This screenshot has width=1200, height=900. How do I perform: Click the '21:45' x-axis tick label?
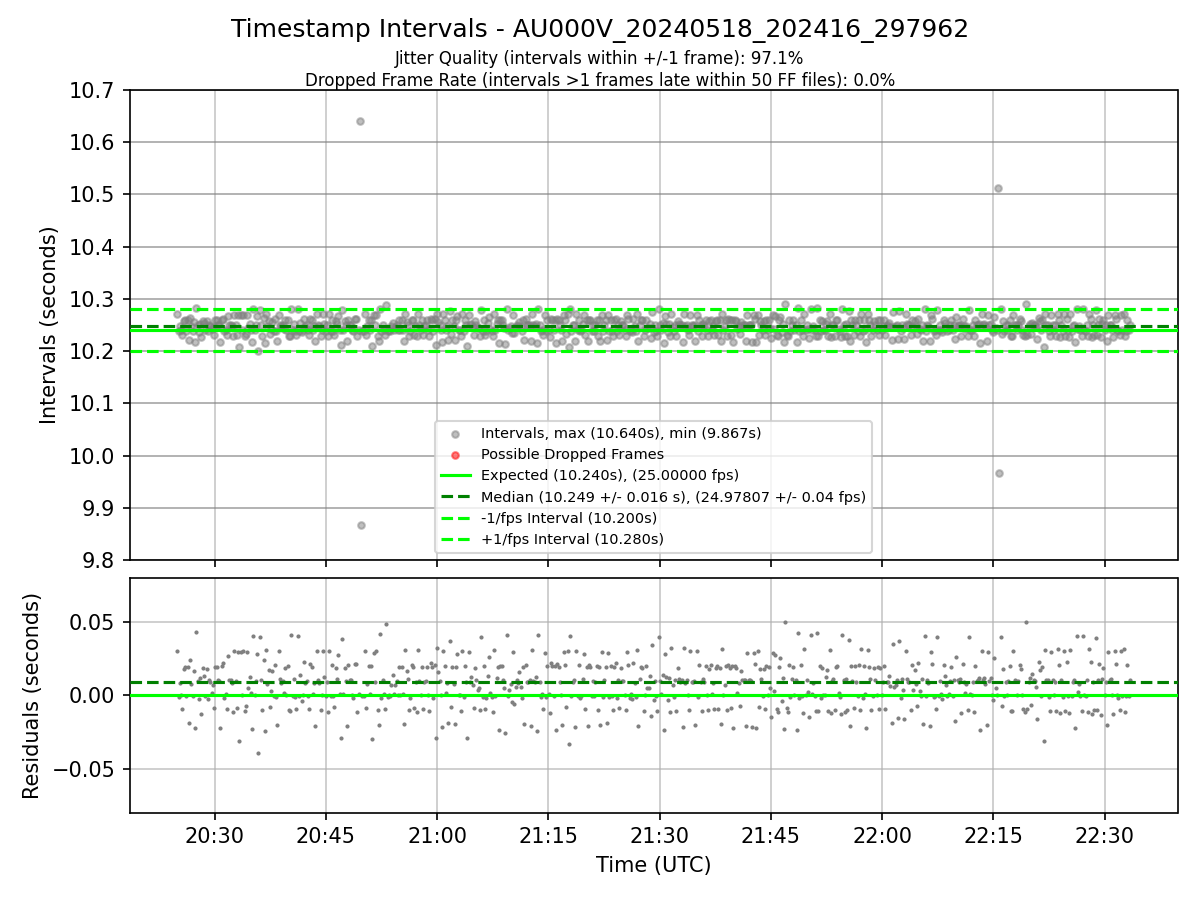pyautogui.click(x=770, y=836)
